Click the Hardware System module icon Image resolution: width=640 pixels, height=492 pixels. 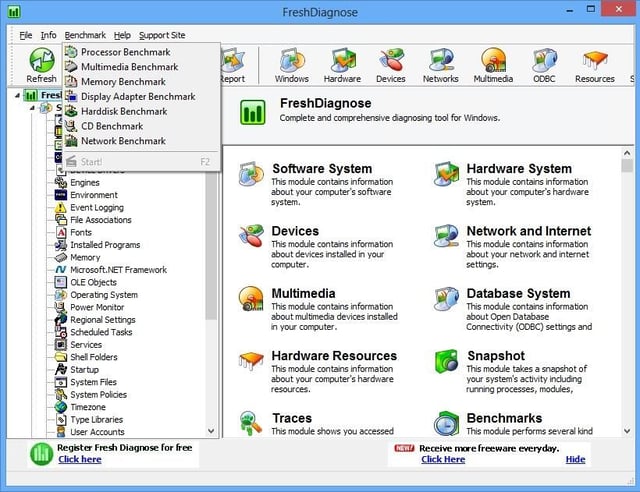click(446, 174)
